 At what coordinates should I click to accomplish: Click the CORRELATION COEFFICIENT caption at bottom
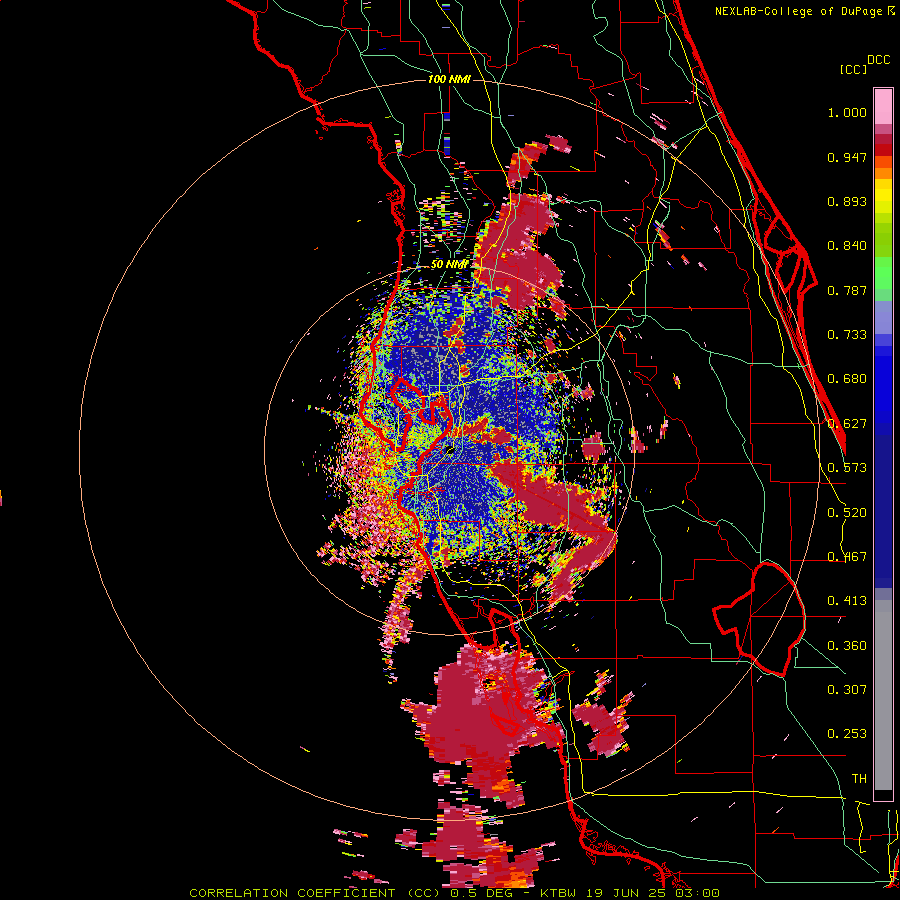point(454,893)
